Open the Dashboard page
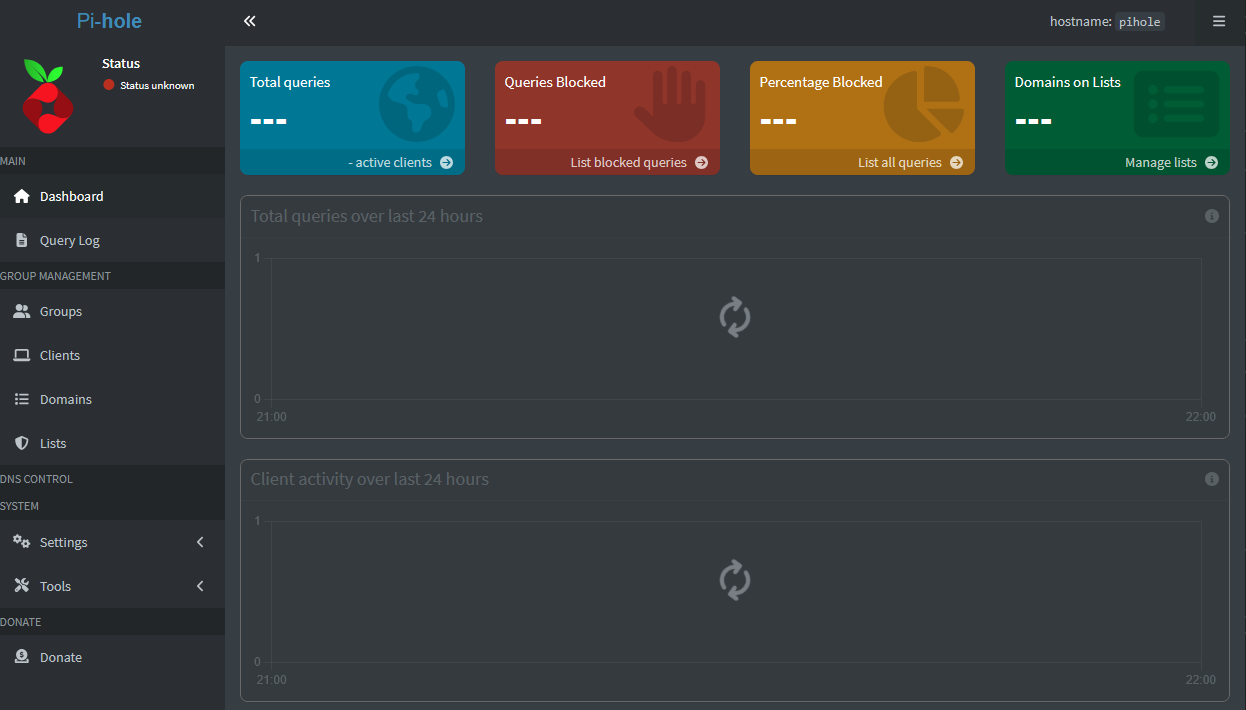1246x710 pixels. click(x=112, y=197)
